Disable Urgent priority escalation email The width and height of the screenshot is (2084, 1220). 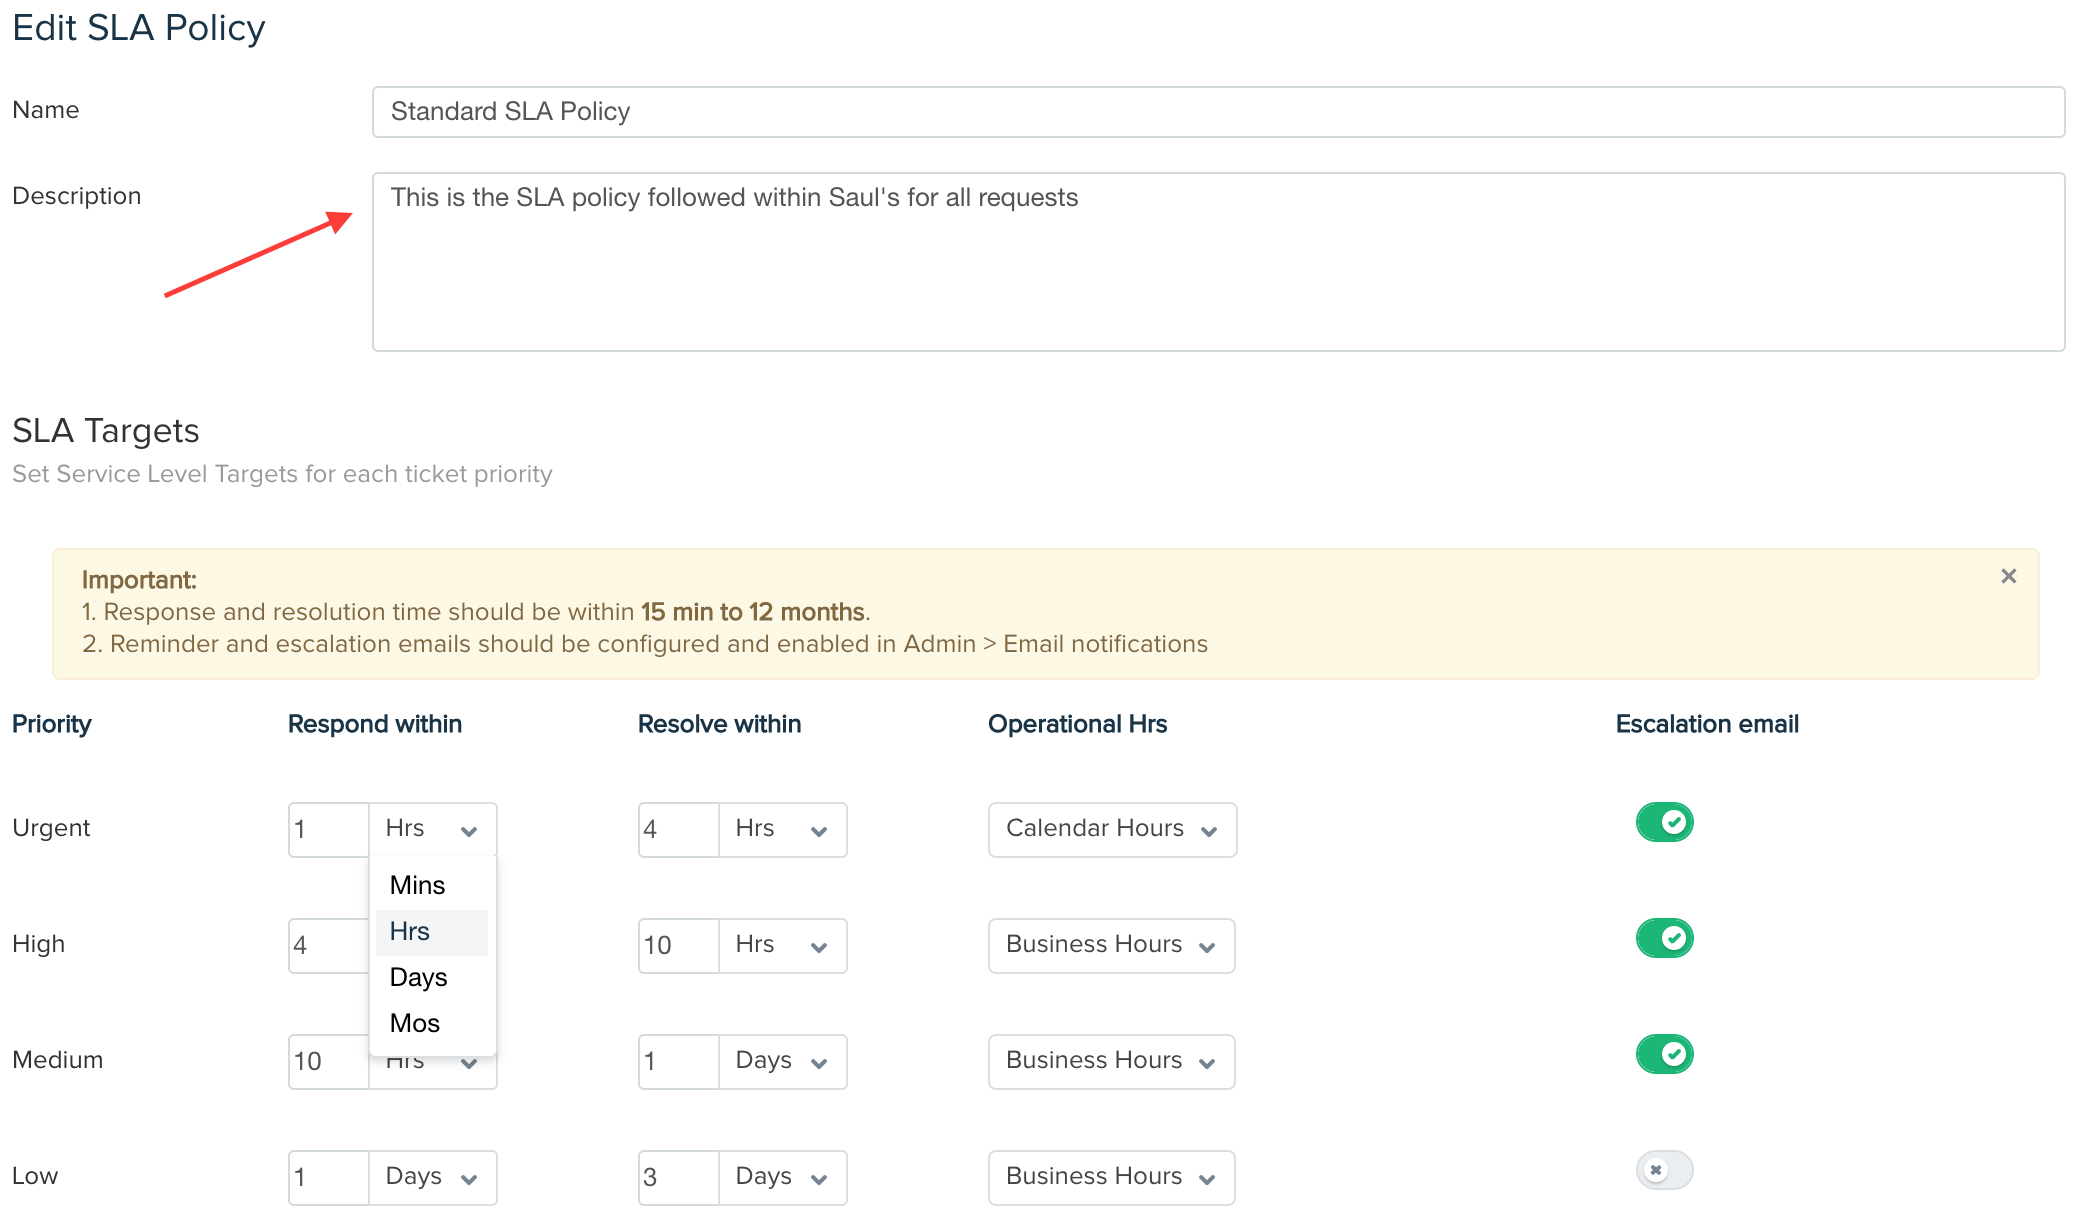pos(1664,822)
